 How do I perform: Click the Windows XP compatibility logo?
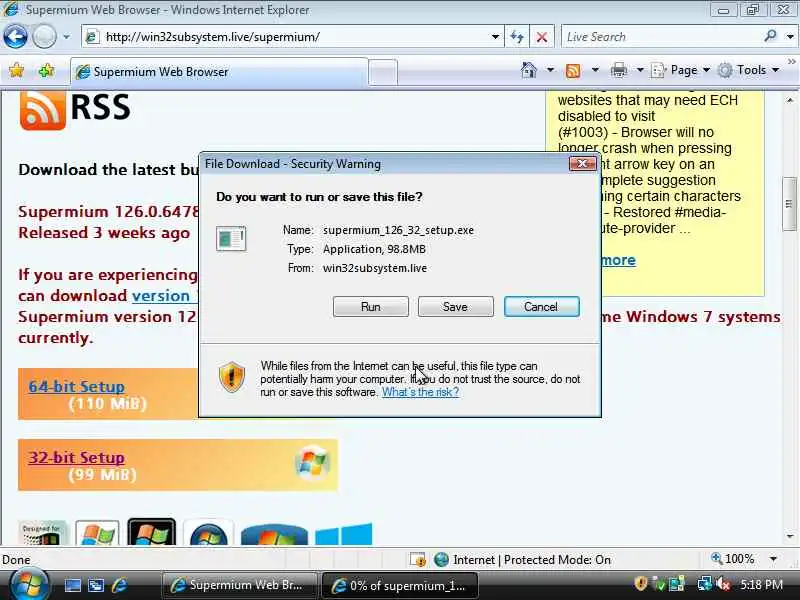97,533
